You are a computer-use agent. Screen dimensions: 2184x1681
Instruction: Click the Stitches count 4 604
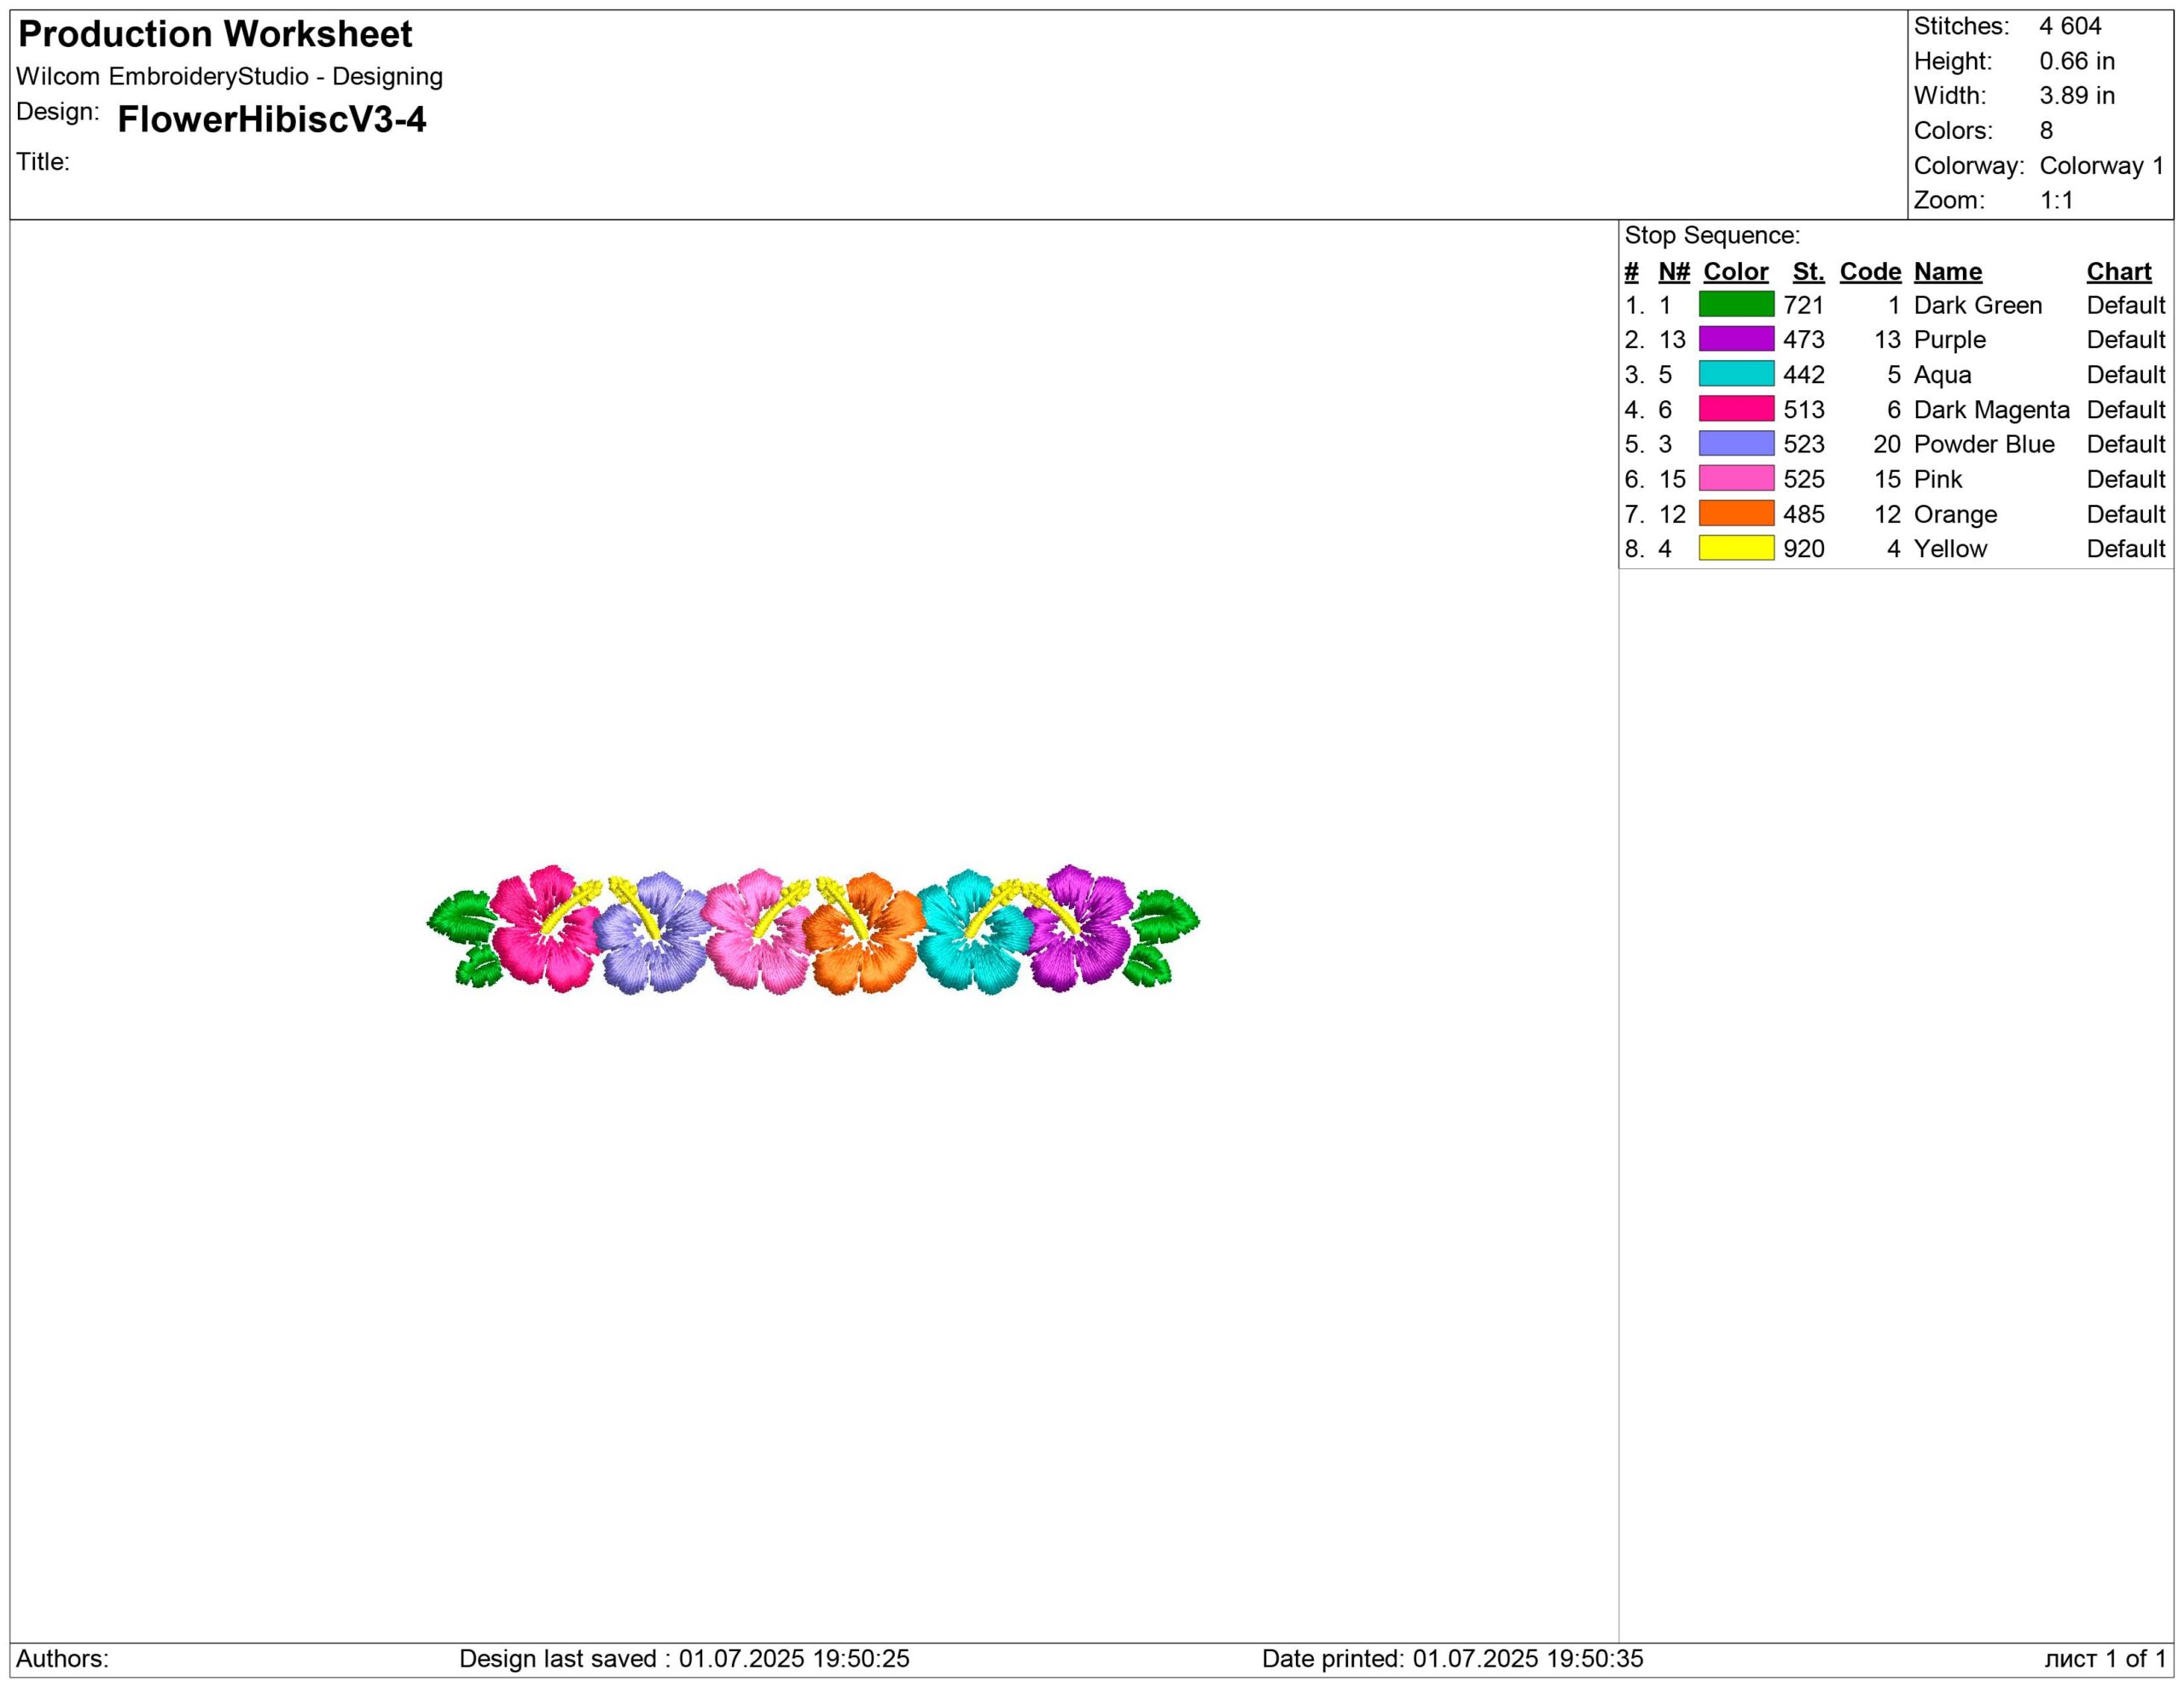(2070, 26)
